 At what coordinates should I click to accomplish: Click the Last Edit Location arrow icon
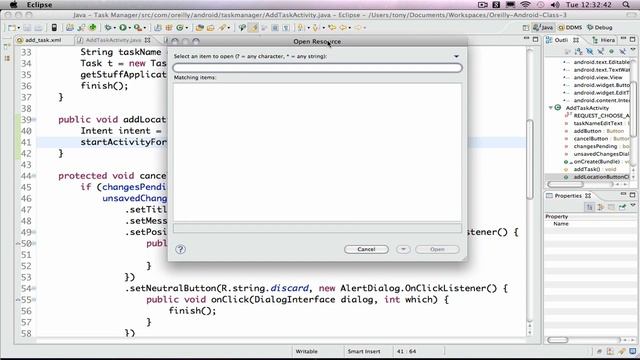click(x=331, y=28)
